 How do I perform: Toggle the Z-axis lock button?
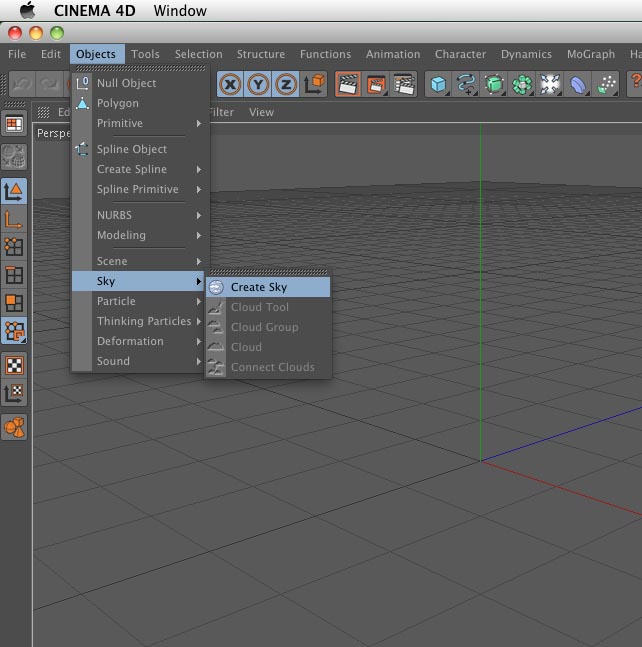point(286,85)
